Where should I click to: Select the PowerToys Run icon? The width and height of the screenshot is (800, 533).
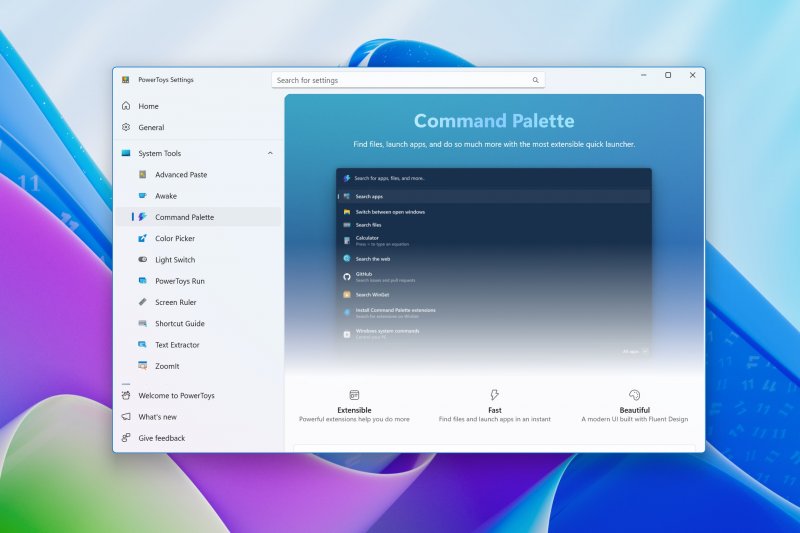(143, 281)
